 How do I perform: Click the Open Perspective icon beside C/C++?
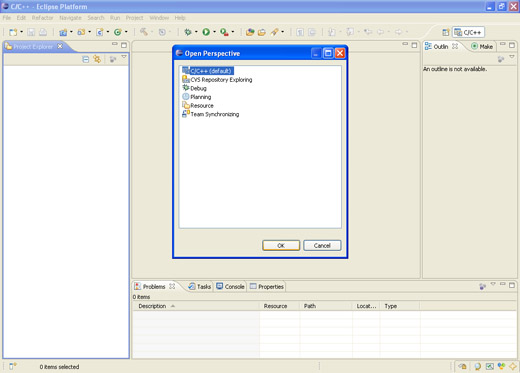tap(445, 32)
